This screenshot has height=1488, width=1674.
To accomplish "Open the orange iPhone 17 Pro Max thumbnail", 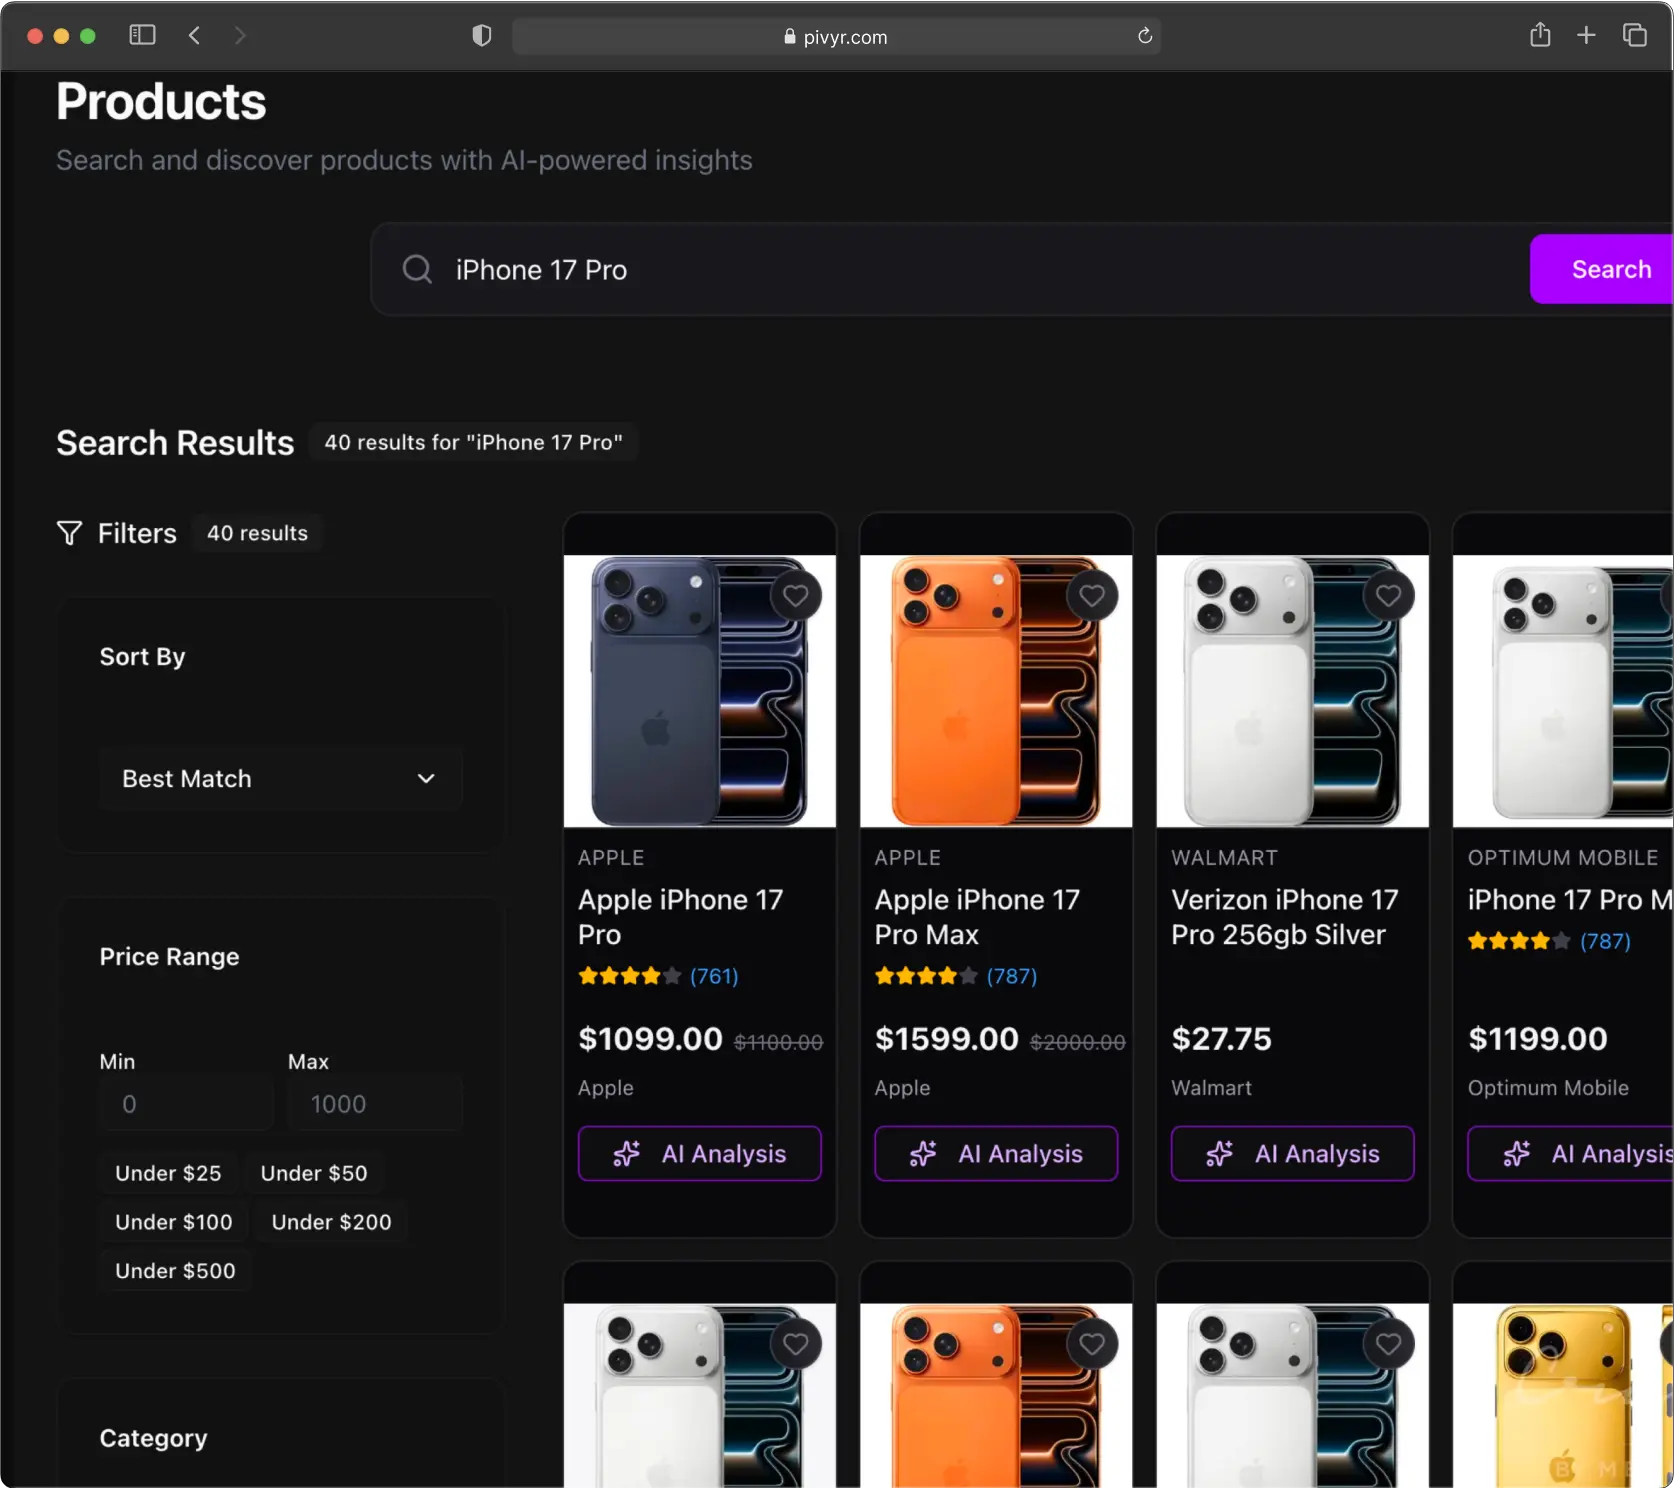I will click(995, 691).
